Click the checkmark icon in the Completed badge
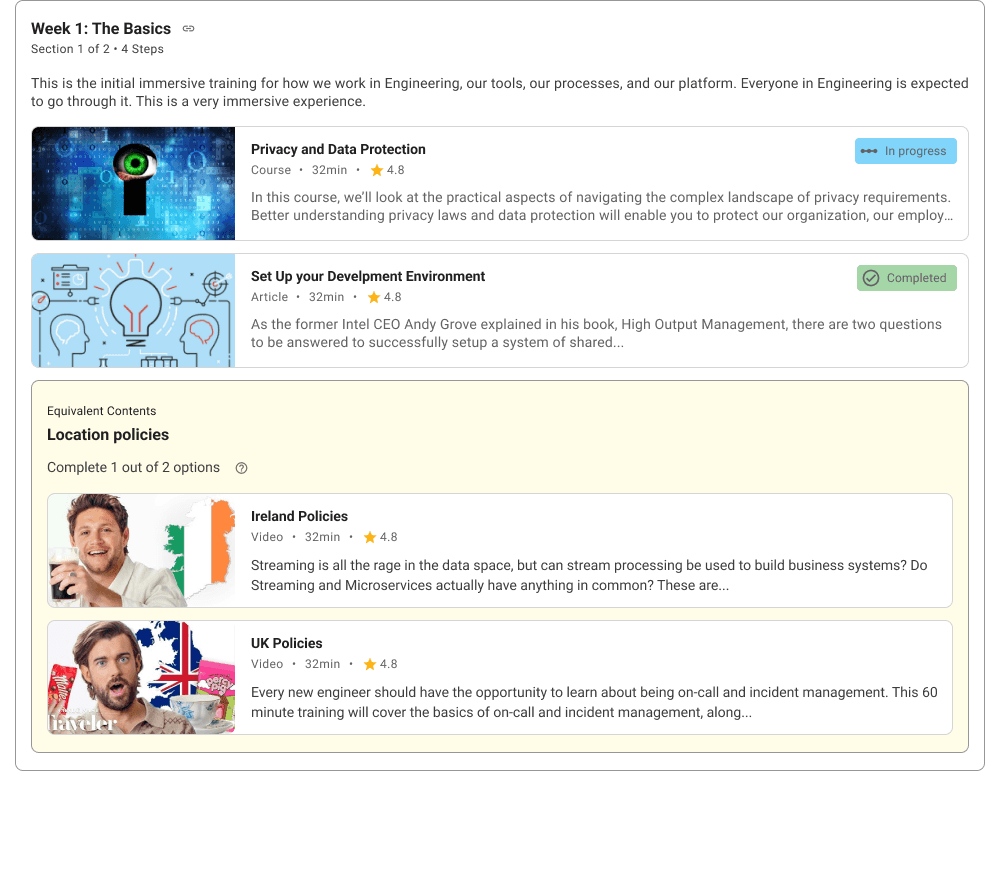The width and height of the screenshot is (1000, 871). tap(871, 278)
